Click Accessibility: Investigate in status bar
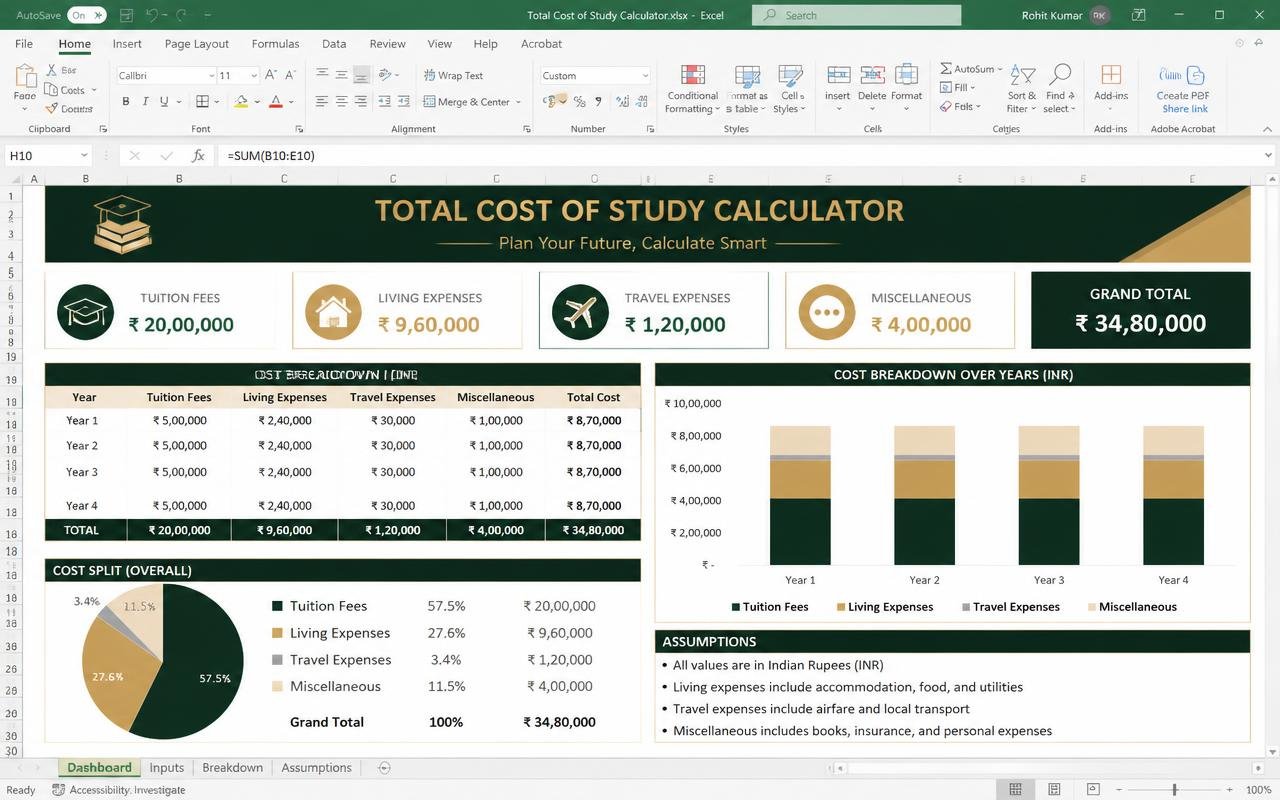Viewport: 1280px width, 800px height. pyautogui.click(x=119, y=790)
